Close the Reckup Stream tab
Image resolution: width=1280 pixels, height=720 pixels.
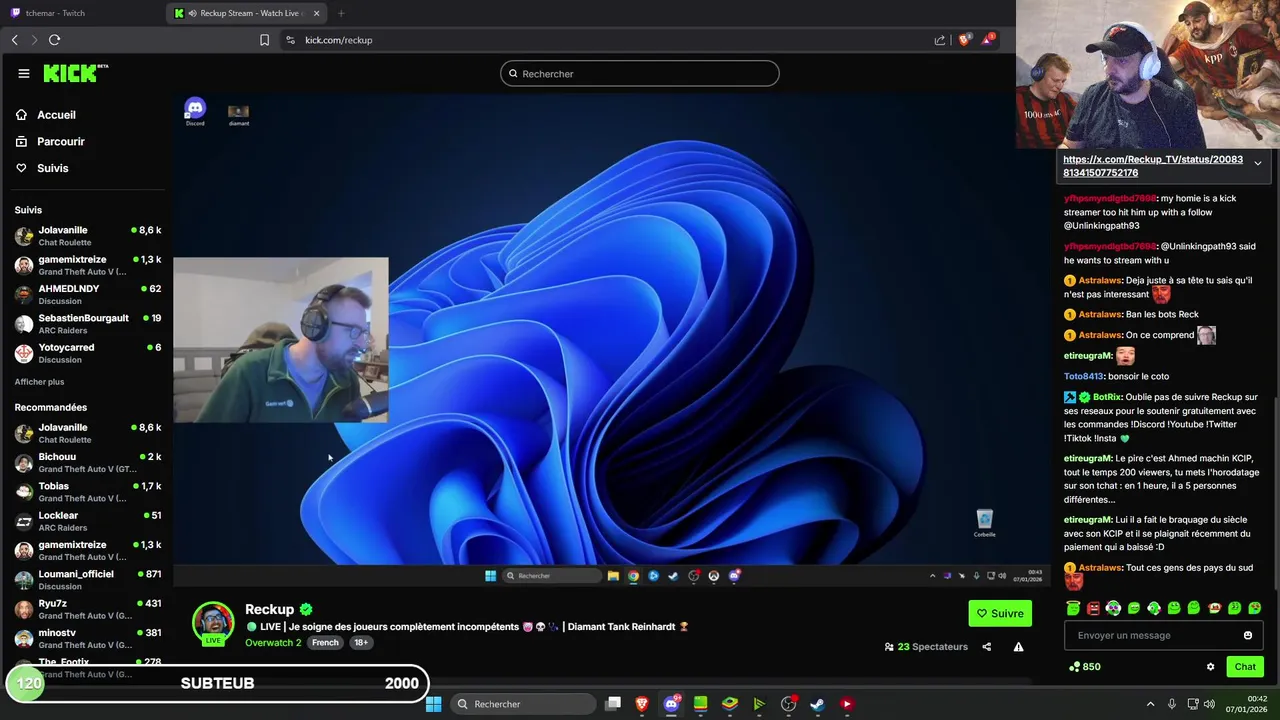pos(317,13)
